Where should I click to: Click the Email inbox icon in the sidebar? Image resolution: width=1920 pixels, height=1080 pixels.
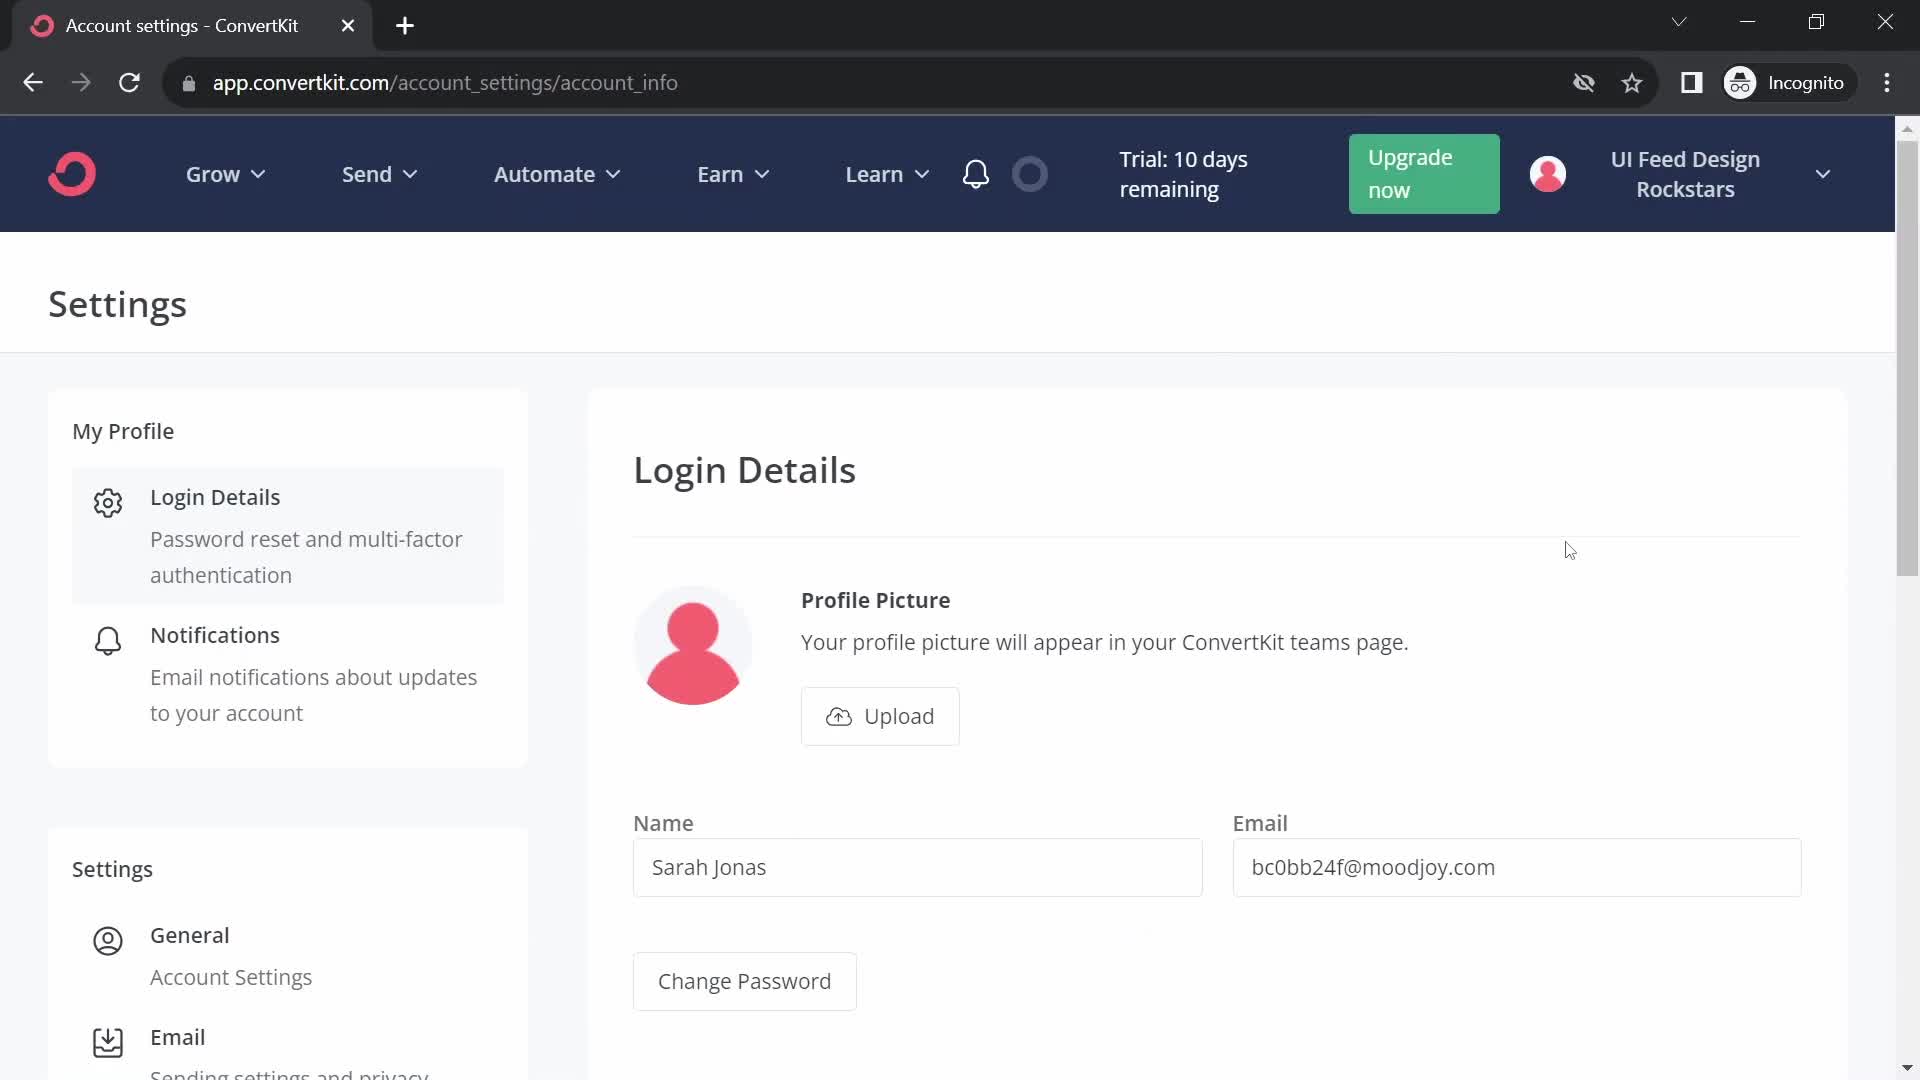pyautogui.click(x=108, y=1042)
